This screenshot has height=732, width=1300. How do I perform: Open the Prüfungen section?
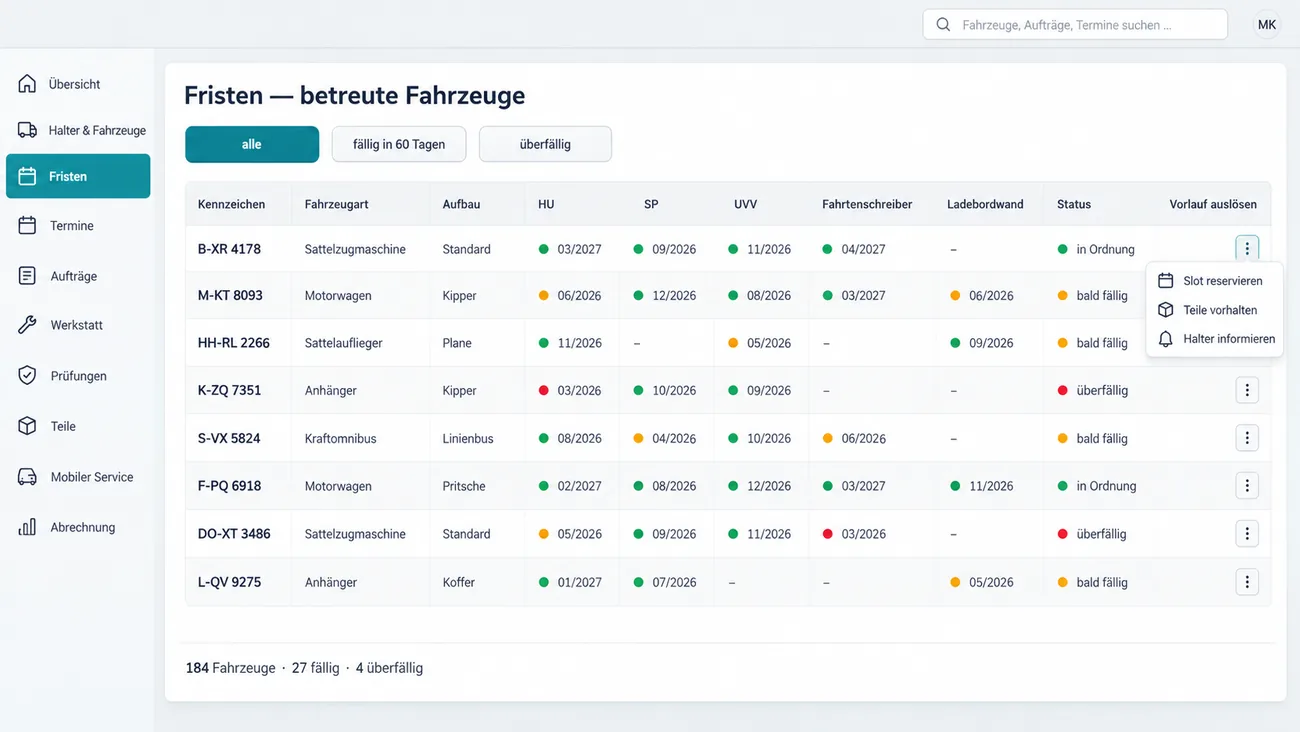[78, 376]
